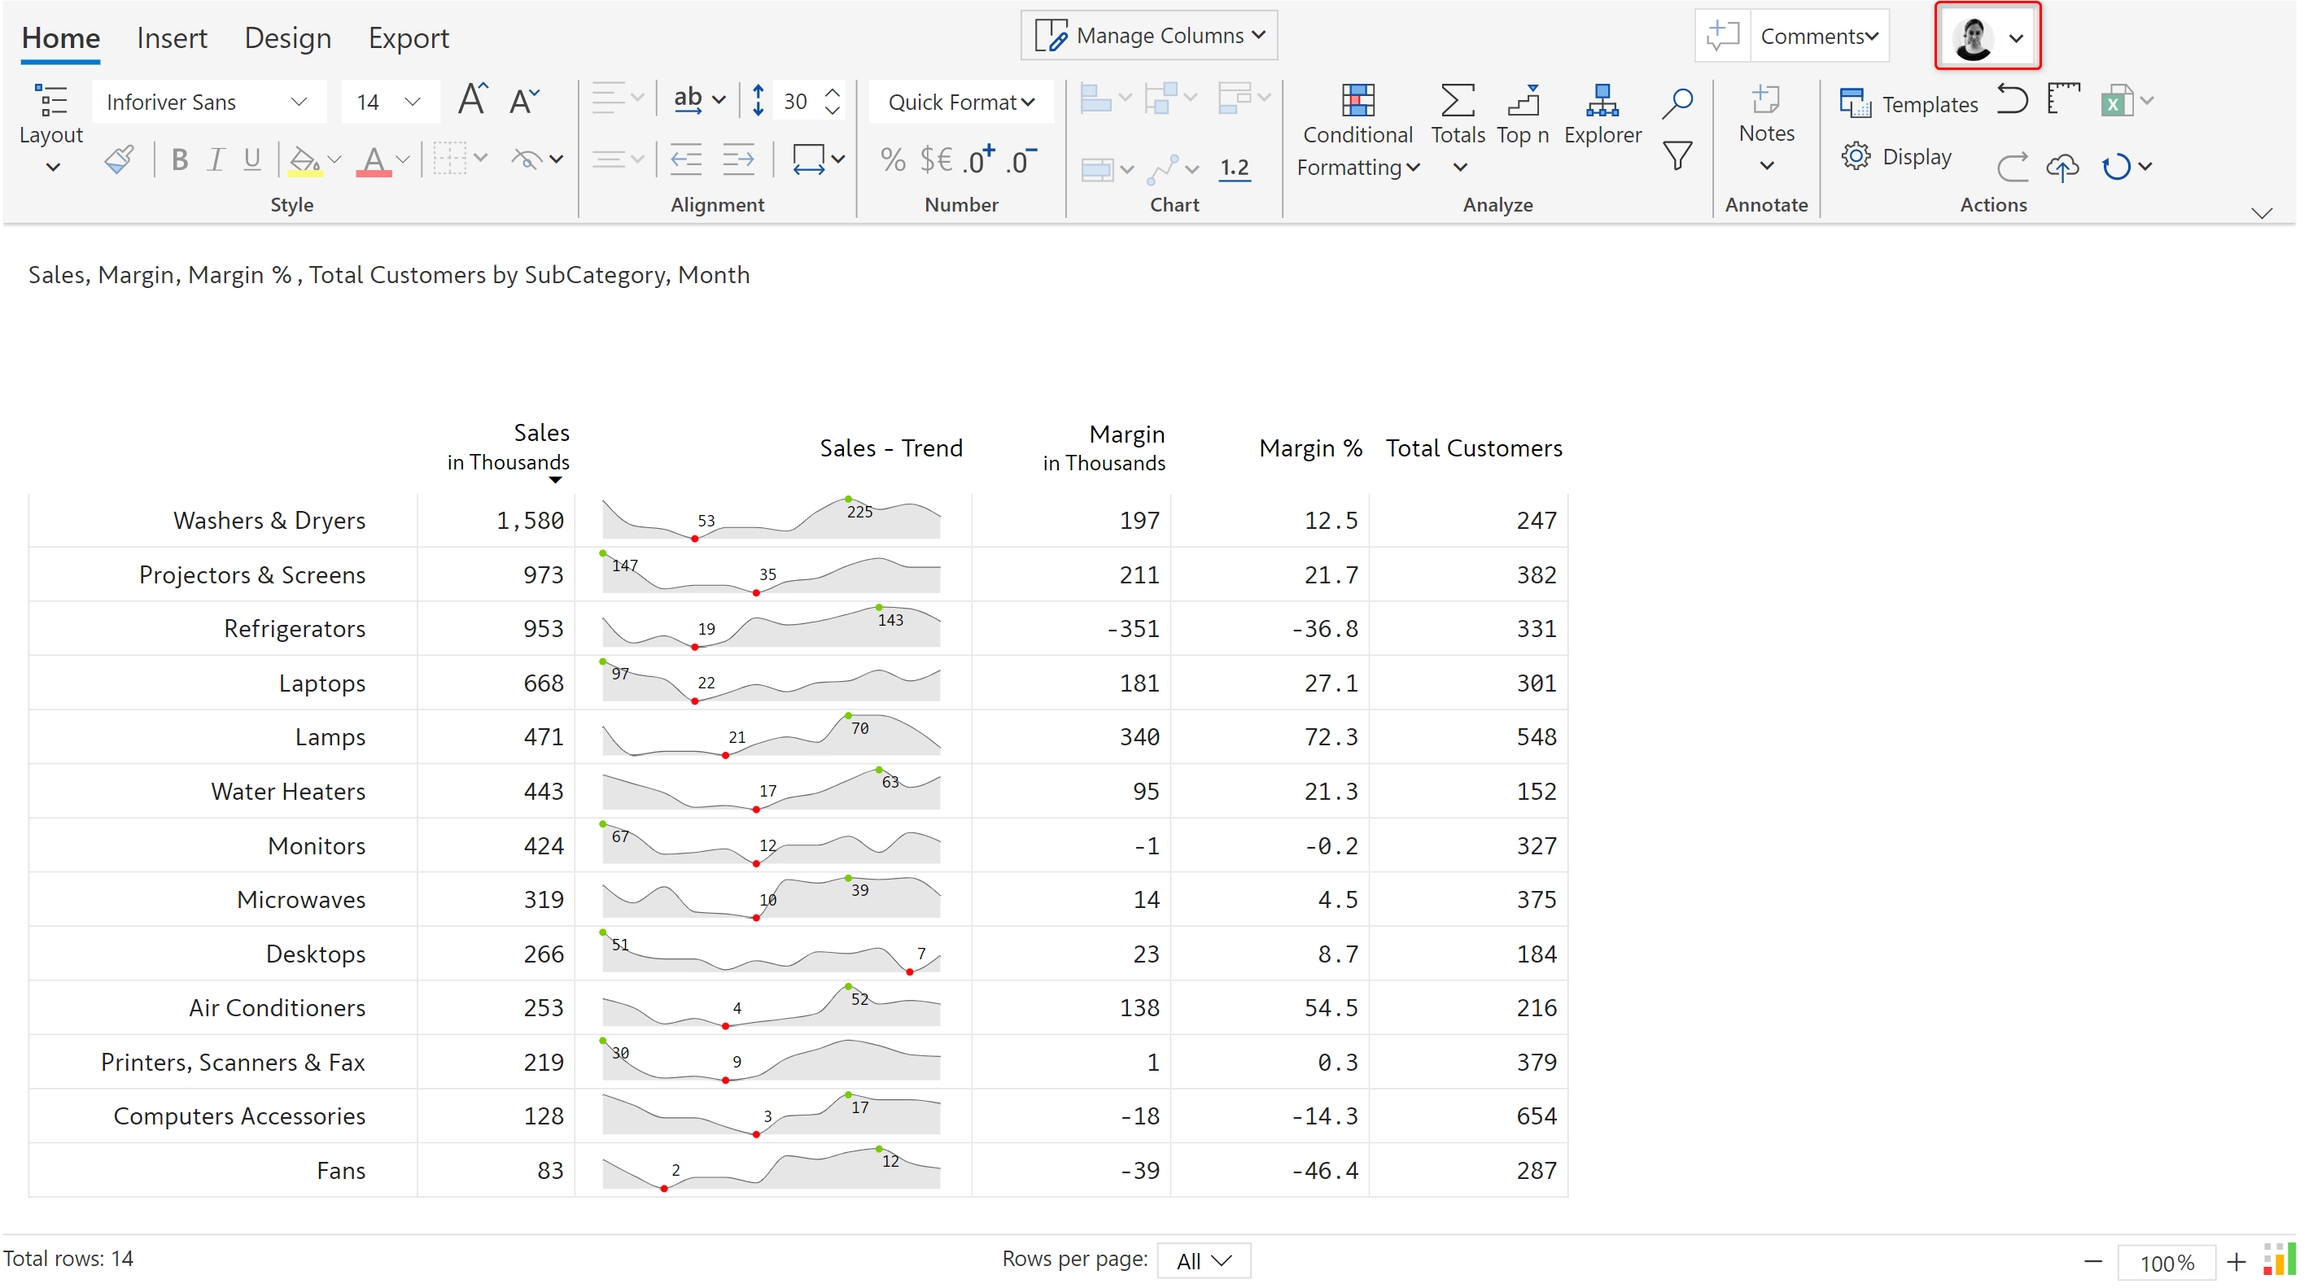Toggle bold formatting
The image size is (2304, 1288).
179,159
